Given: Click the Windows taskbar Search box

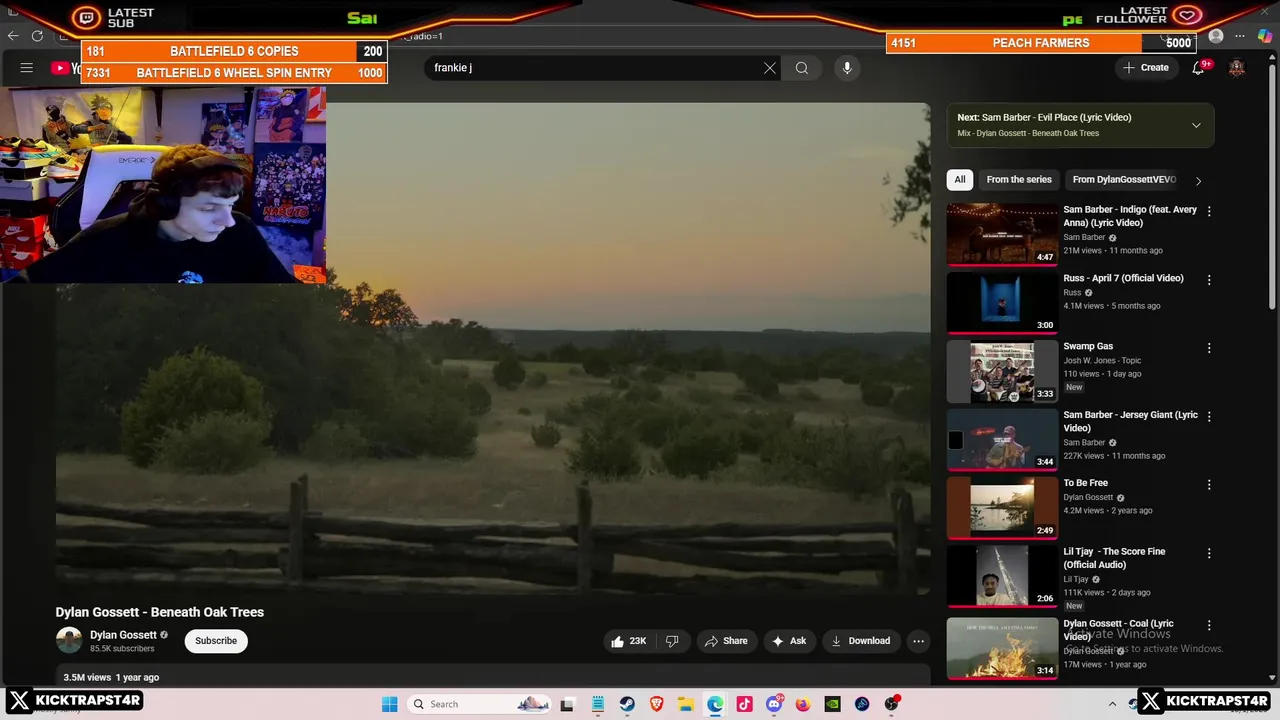Looking at the screenshot, I should coord(480,704).
